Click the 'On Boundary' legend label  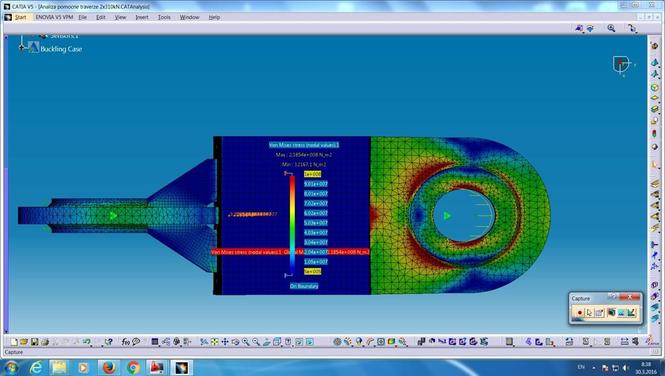[304, 286]
